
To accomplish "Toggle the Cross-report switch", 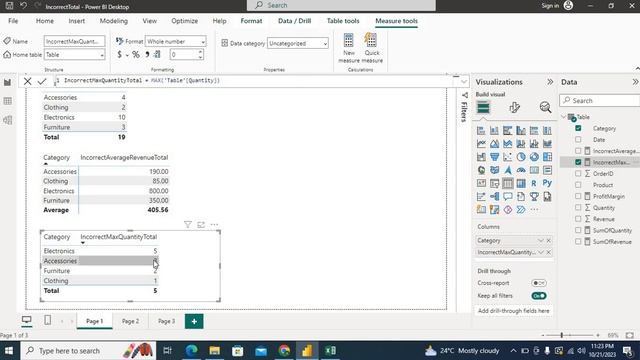I will (539, 283).
